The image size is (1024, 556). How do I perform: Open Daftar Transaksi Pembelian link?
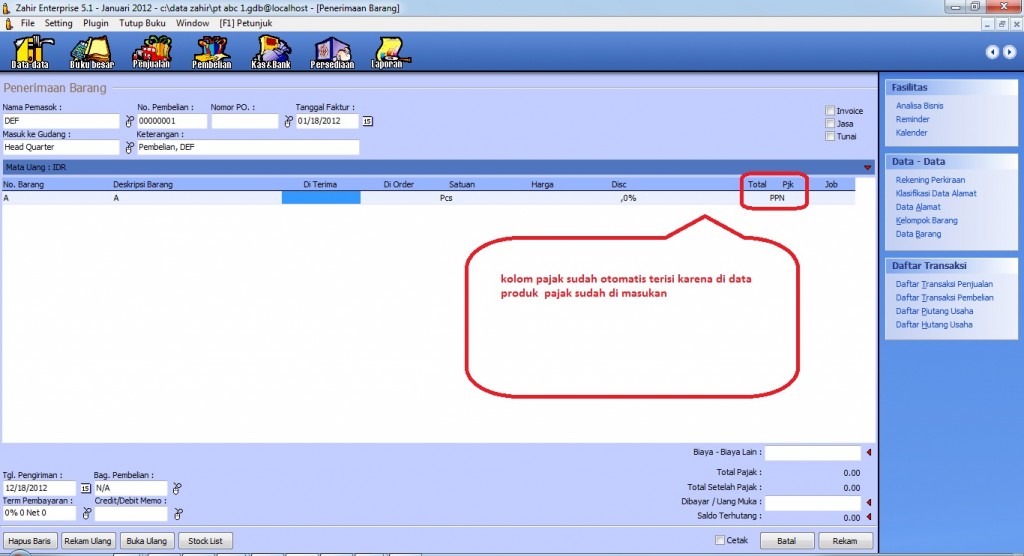point(944,297)
